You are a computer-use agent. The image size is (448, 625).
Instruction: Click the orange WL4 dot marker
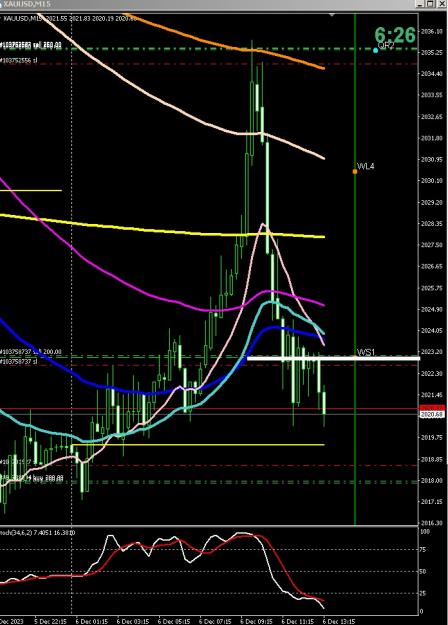[355, 171]
